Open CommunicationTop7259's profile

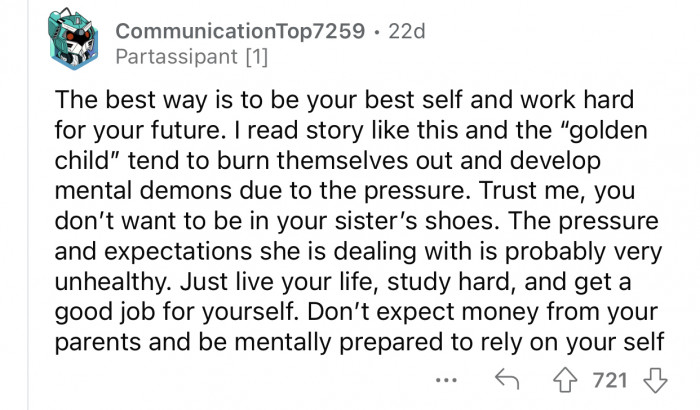coord(238,32)
